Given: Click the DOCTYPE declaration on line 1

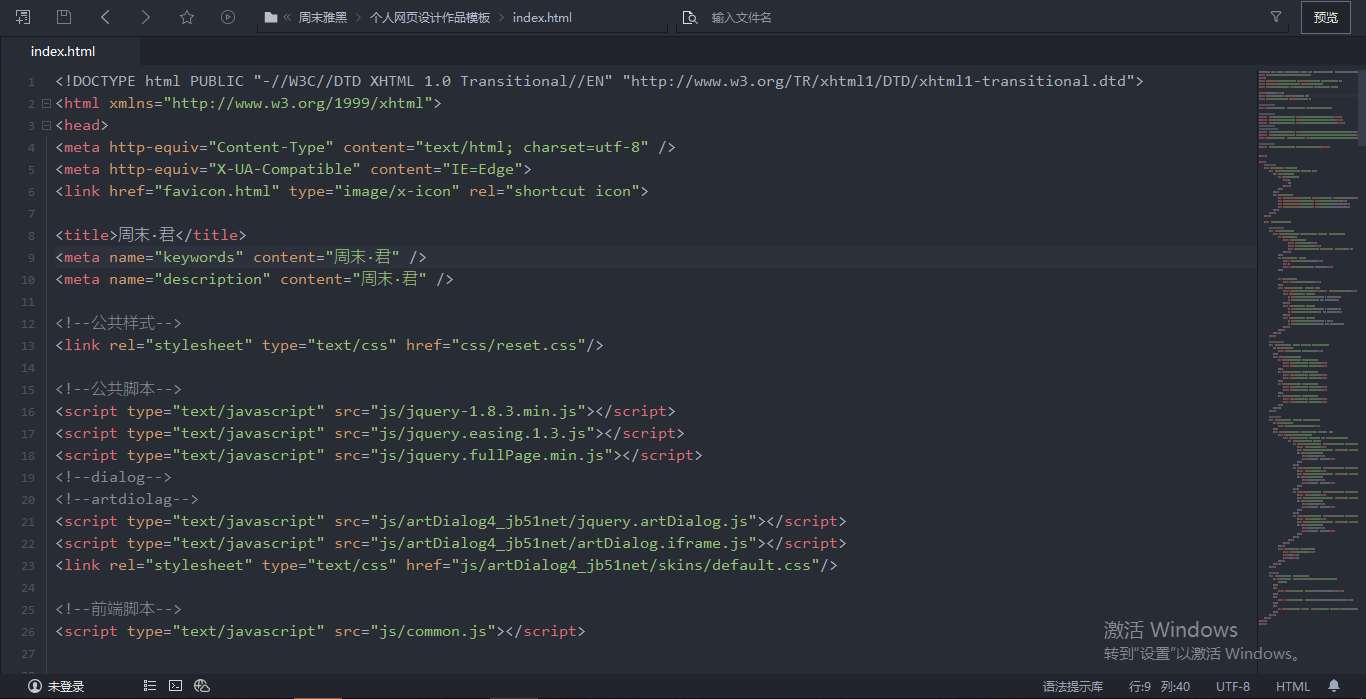Looking at the screenshot, I should point(600,81).
